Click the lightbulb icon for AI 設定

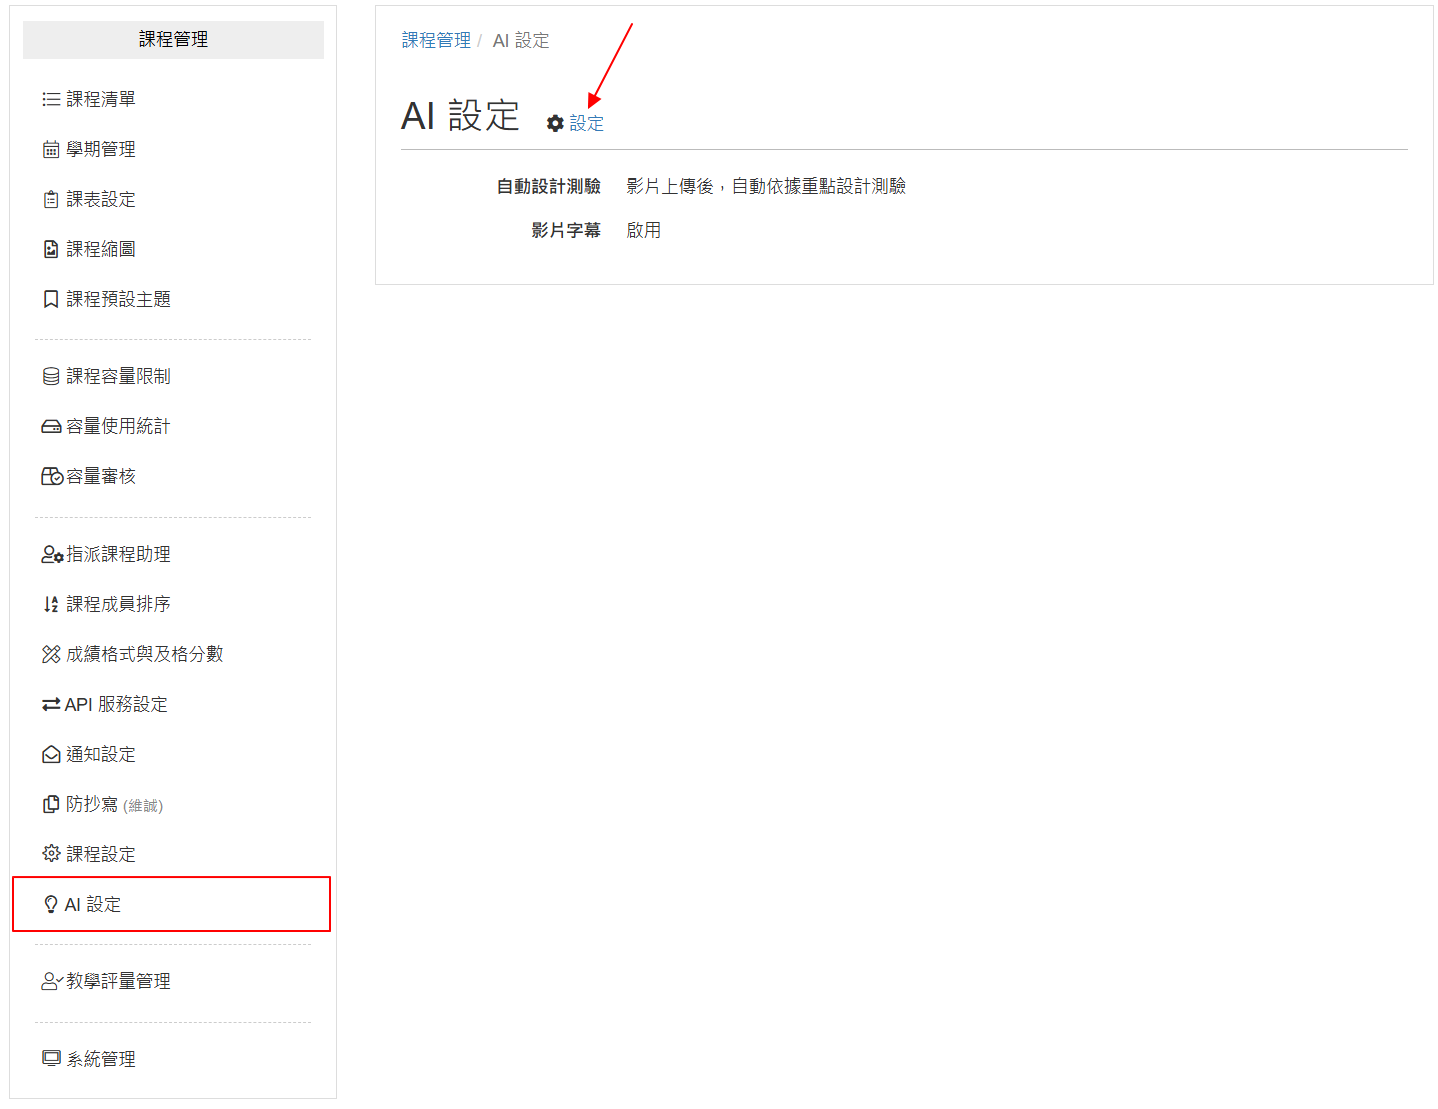[x=51, y=904]
